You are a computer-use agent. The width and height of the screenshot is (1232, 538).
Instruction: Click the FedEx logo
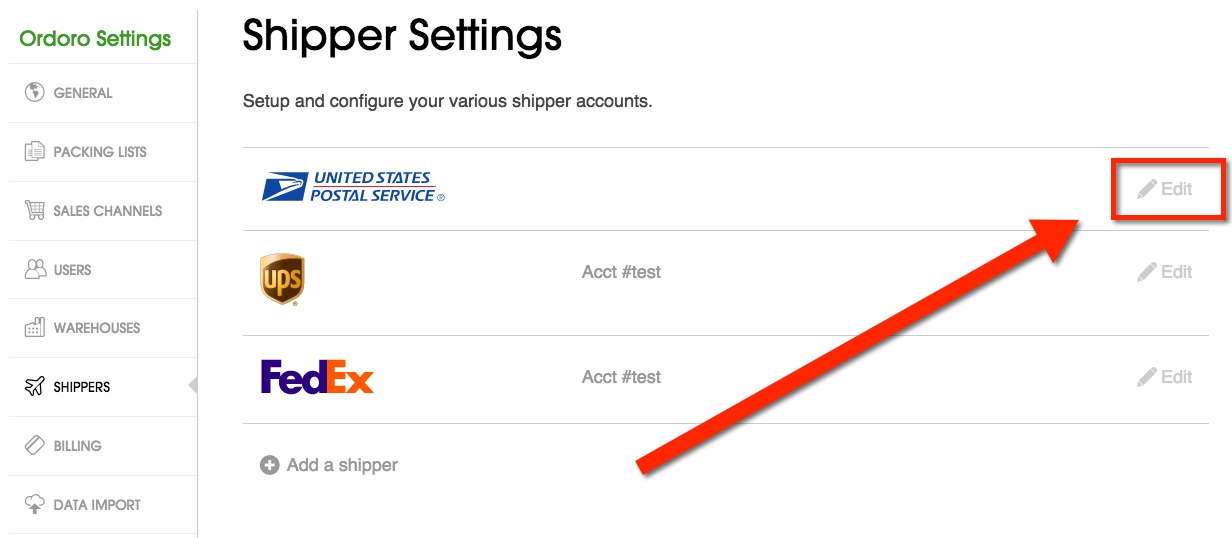click(317, 377)
